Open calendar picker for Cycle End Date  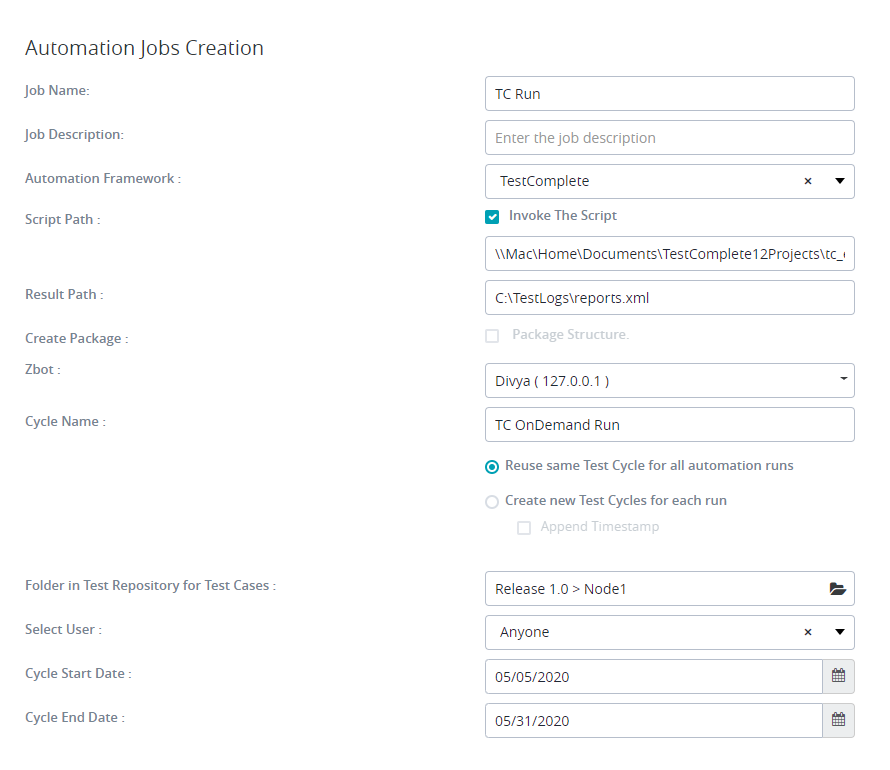click(838, 721)
